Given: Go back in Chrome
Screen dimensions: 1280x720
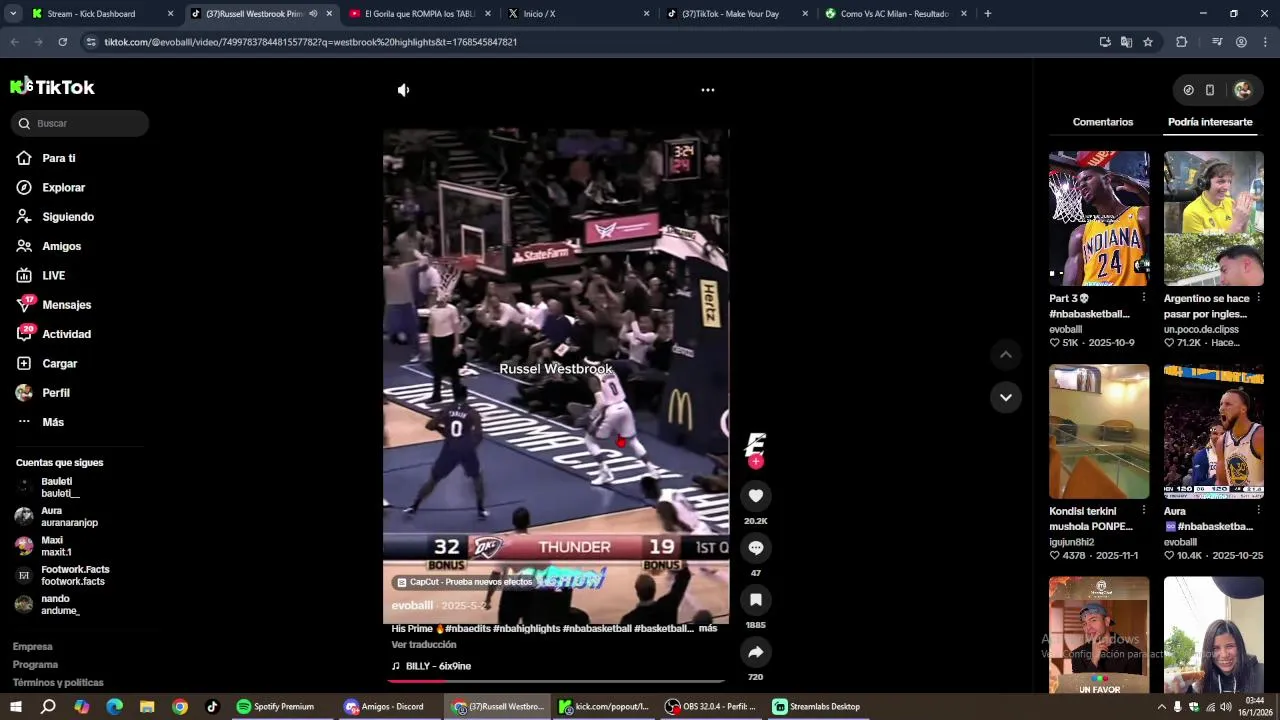Looking at the screenshot, I should coord(14,42).
